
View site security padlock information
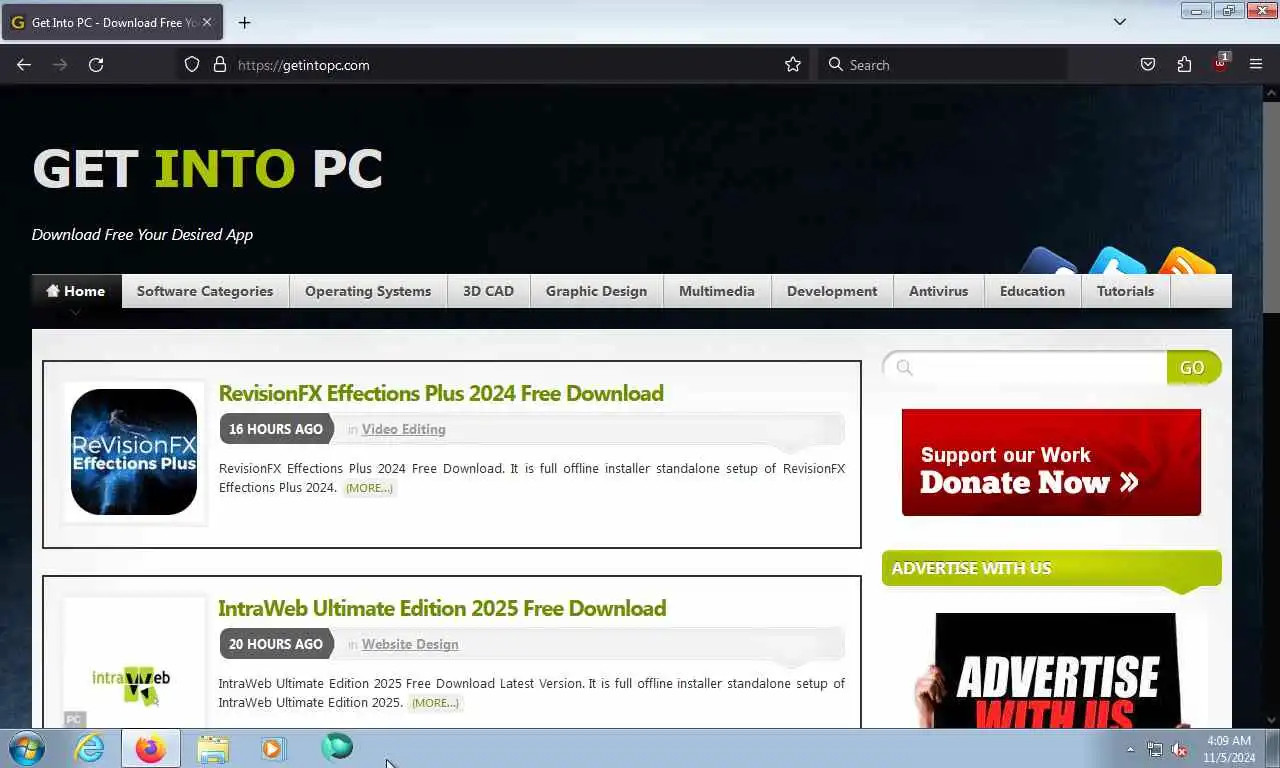(220, 64)
